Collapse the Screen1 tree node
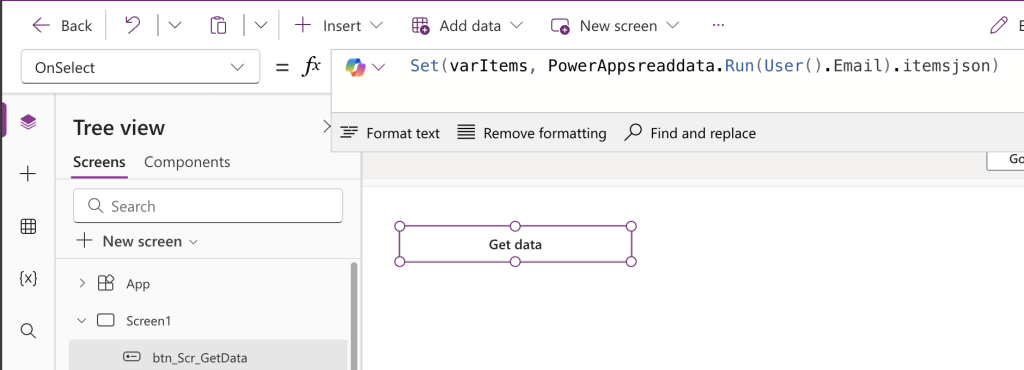Viewport: 1024px width, 370px height. point(82,320)
